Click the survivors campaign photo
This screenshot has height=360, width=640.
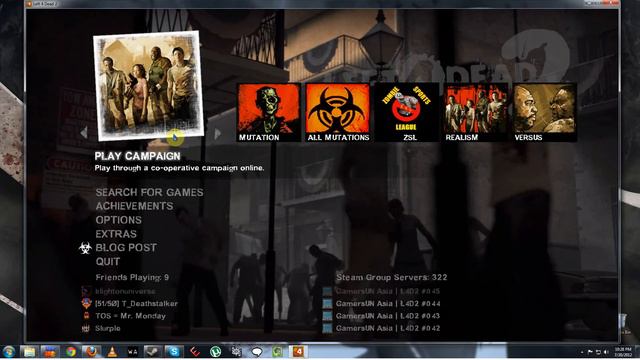coord(149,85)
